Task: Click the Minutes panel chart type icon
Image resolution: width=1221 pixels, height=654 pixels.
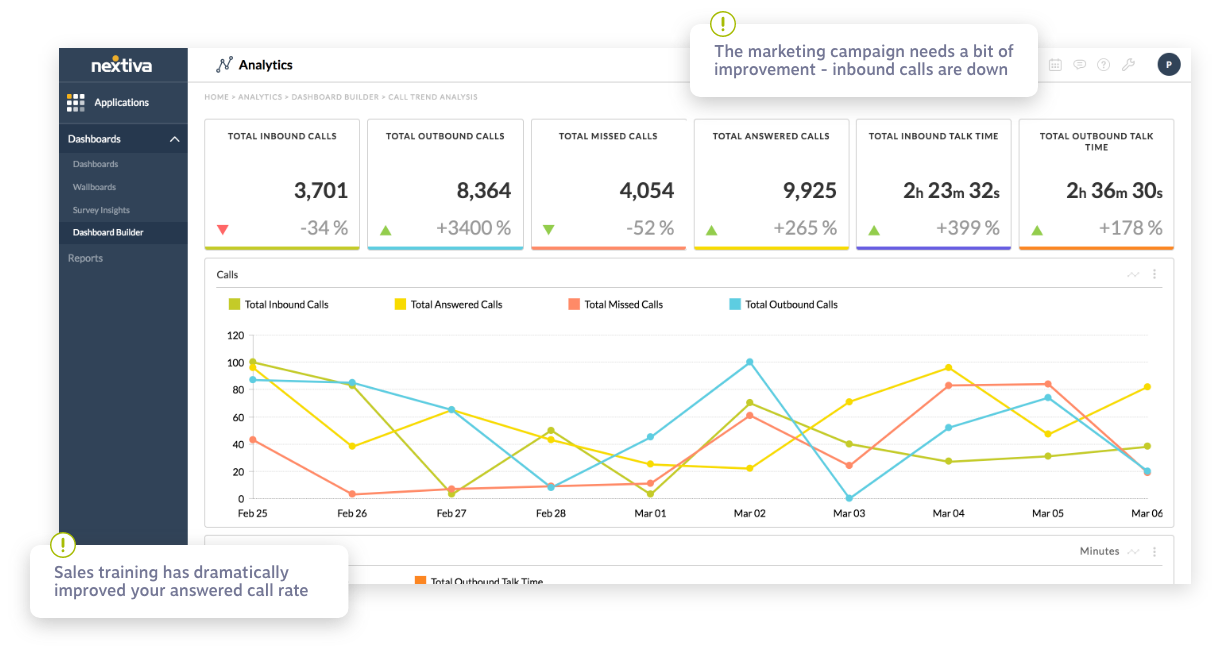Action: click(x=1133, y=551)
